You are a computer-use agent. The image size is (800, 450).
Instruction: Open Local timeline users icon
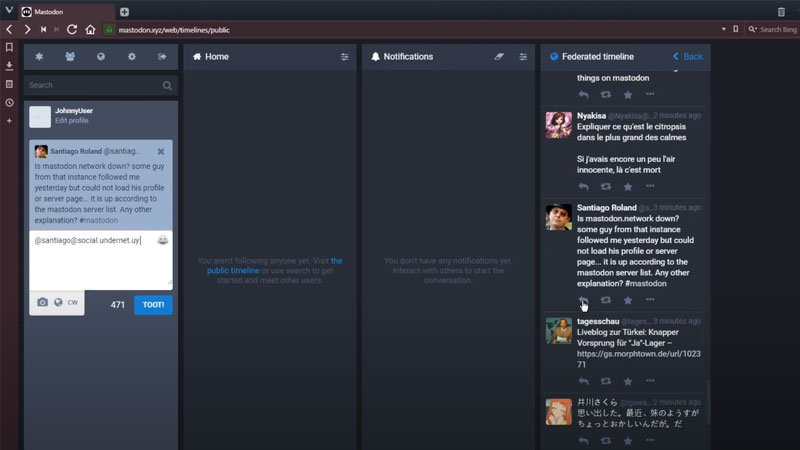(70, 57)
